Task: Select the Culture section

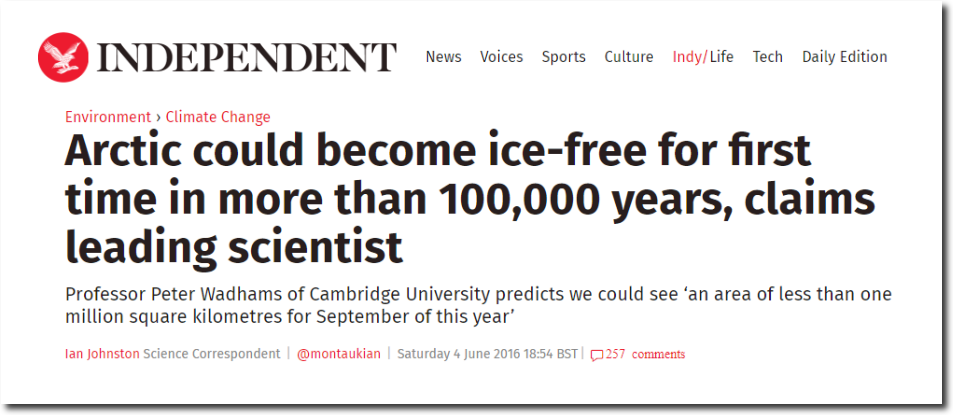Action: point(628,57)
